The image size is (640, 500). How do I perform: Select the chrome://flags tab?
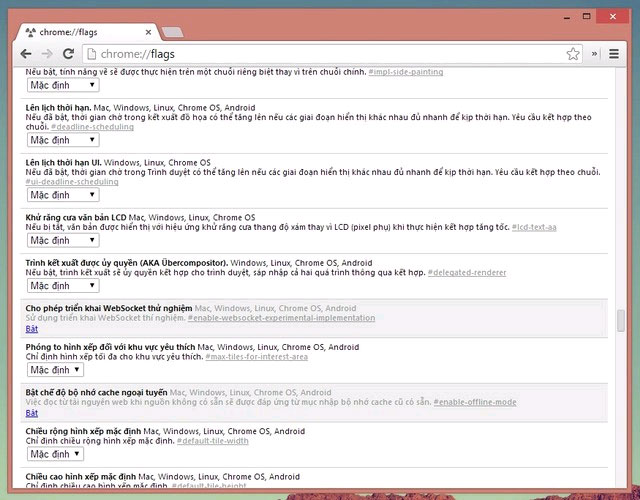coord(87,32)
